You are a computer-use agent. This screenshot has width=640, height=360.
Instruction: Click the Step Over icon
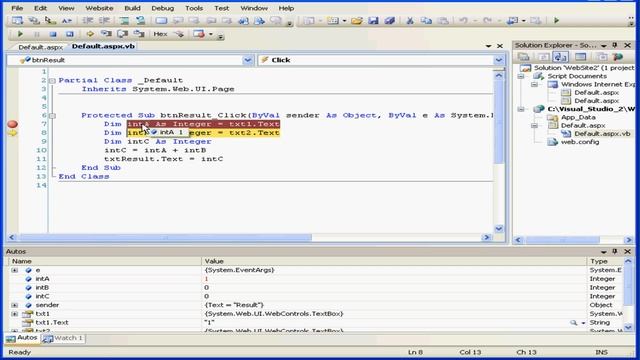click(122, 34)
